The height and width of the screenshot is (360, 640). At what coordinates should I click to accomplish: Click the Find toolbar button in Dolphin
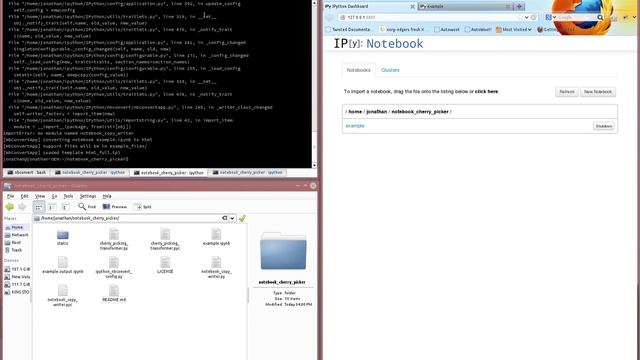coord(87,207)
